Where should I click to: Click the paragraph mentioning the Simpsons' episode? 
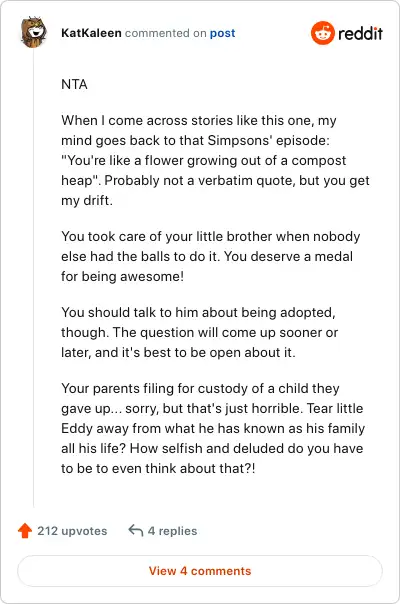(215, 160)
